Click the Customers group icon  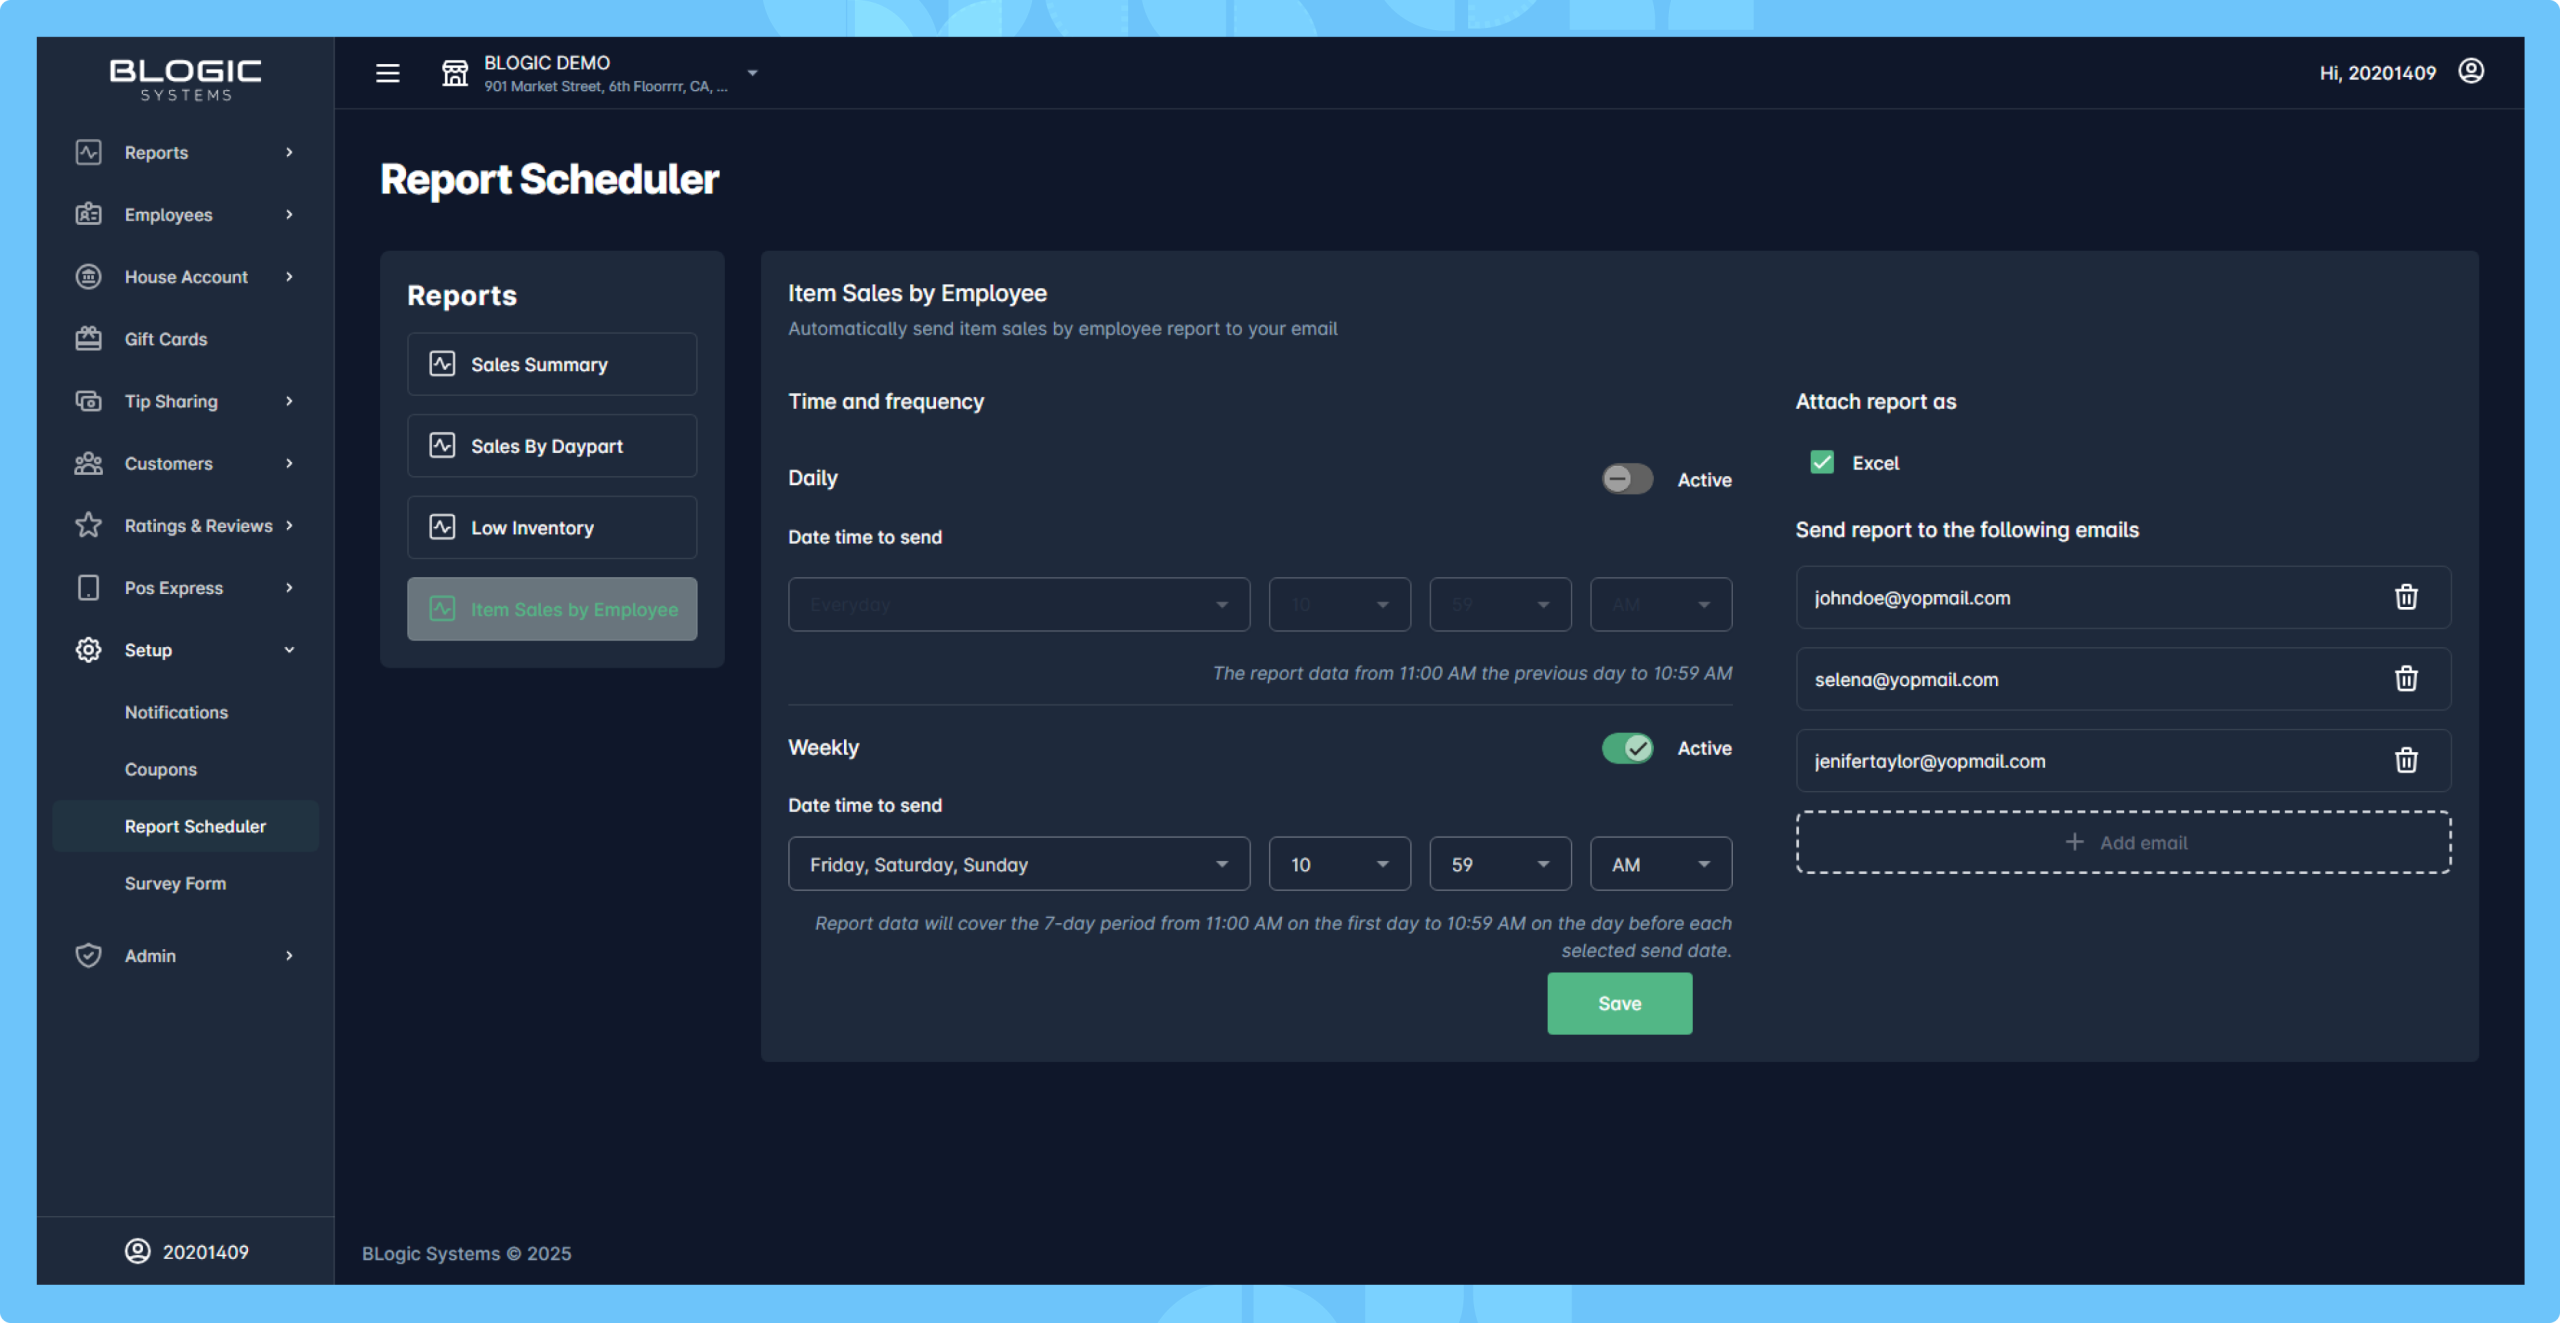pos(88,463)
